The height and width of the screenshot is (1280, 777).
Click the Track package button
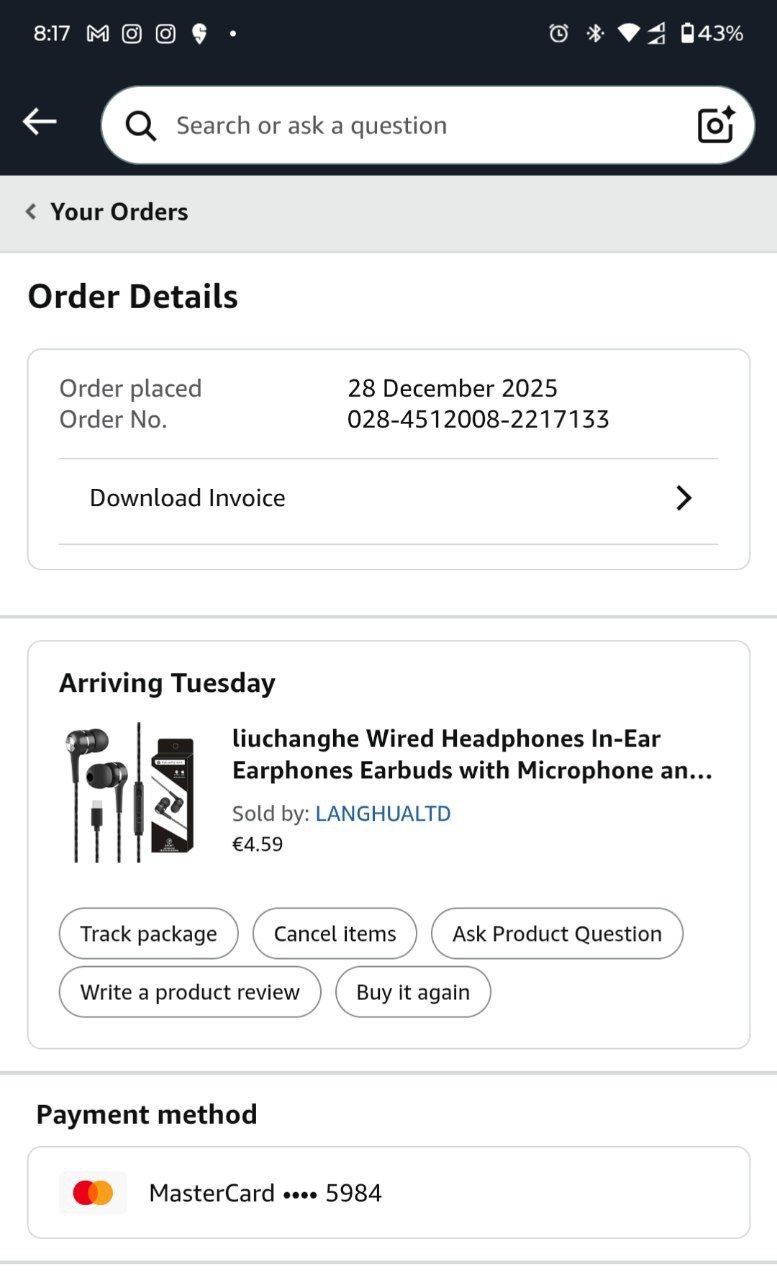point(149,934)
